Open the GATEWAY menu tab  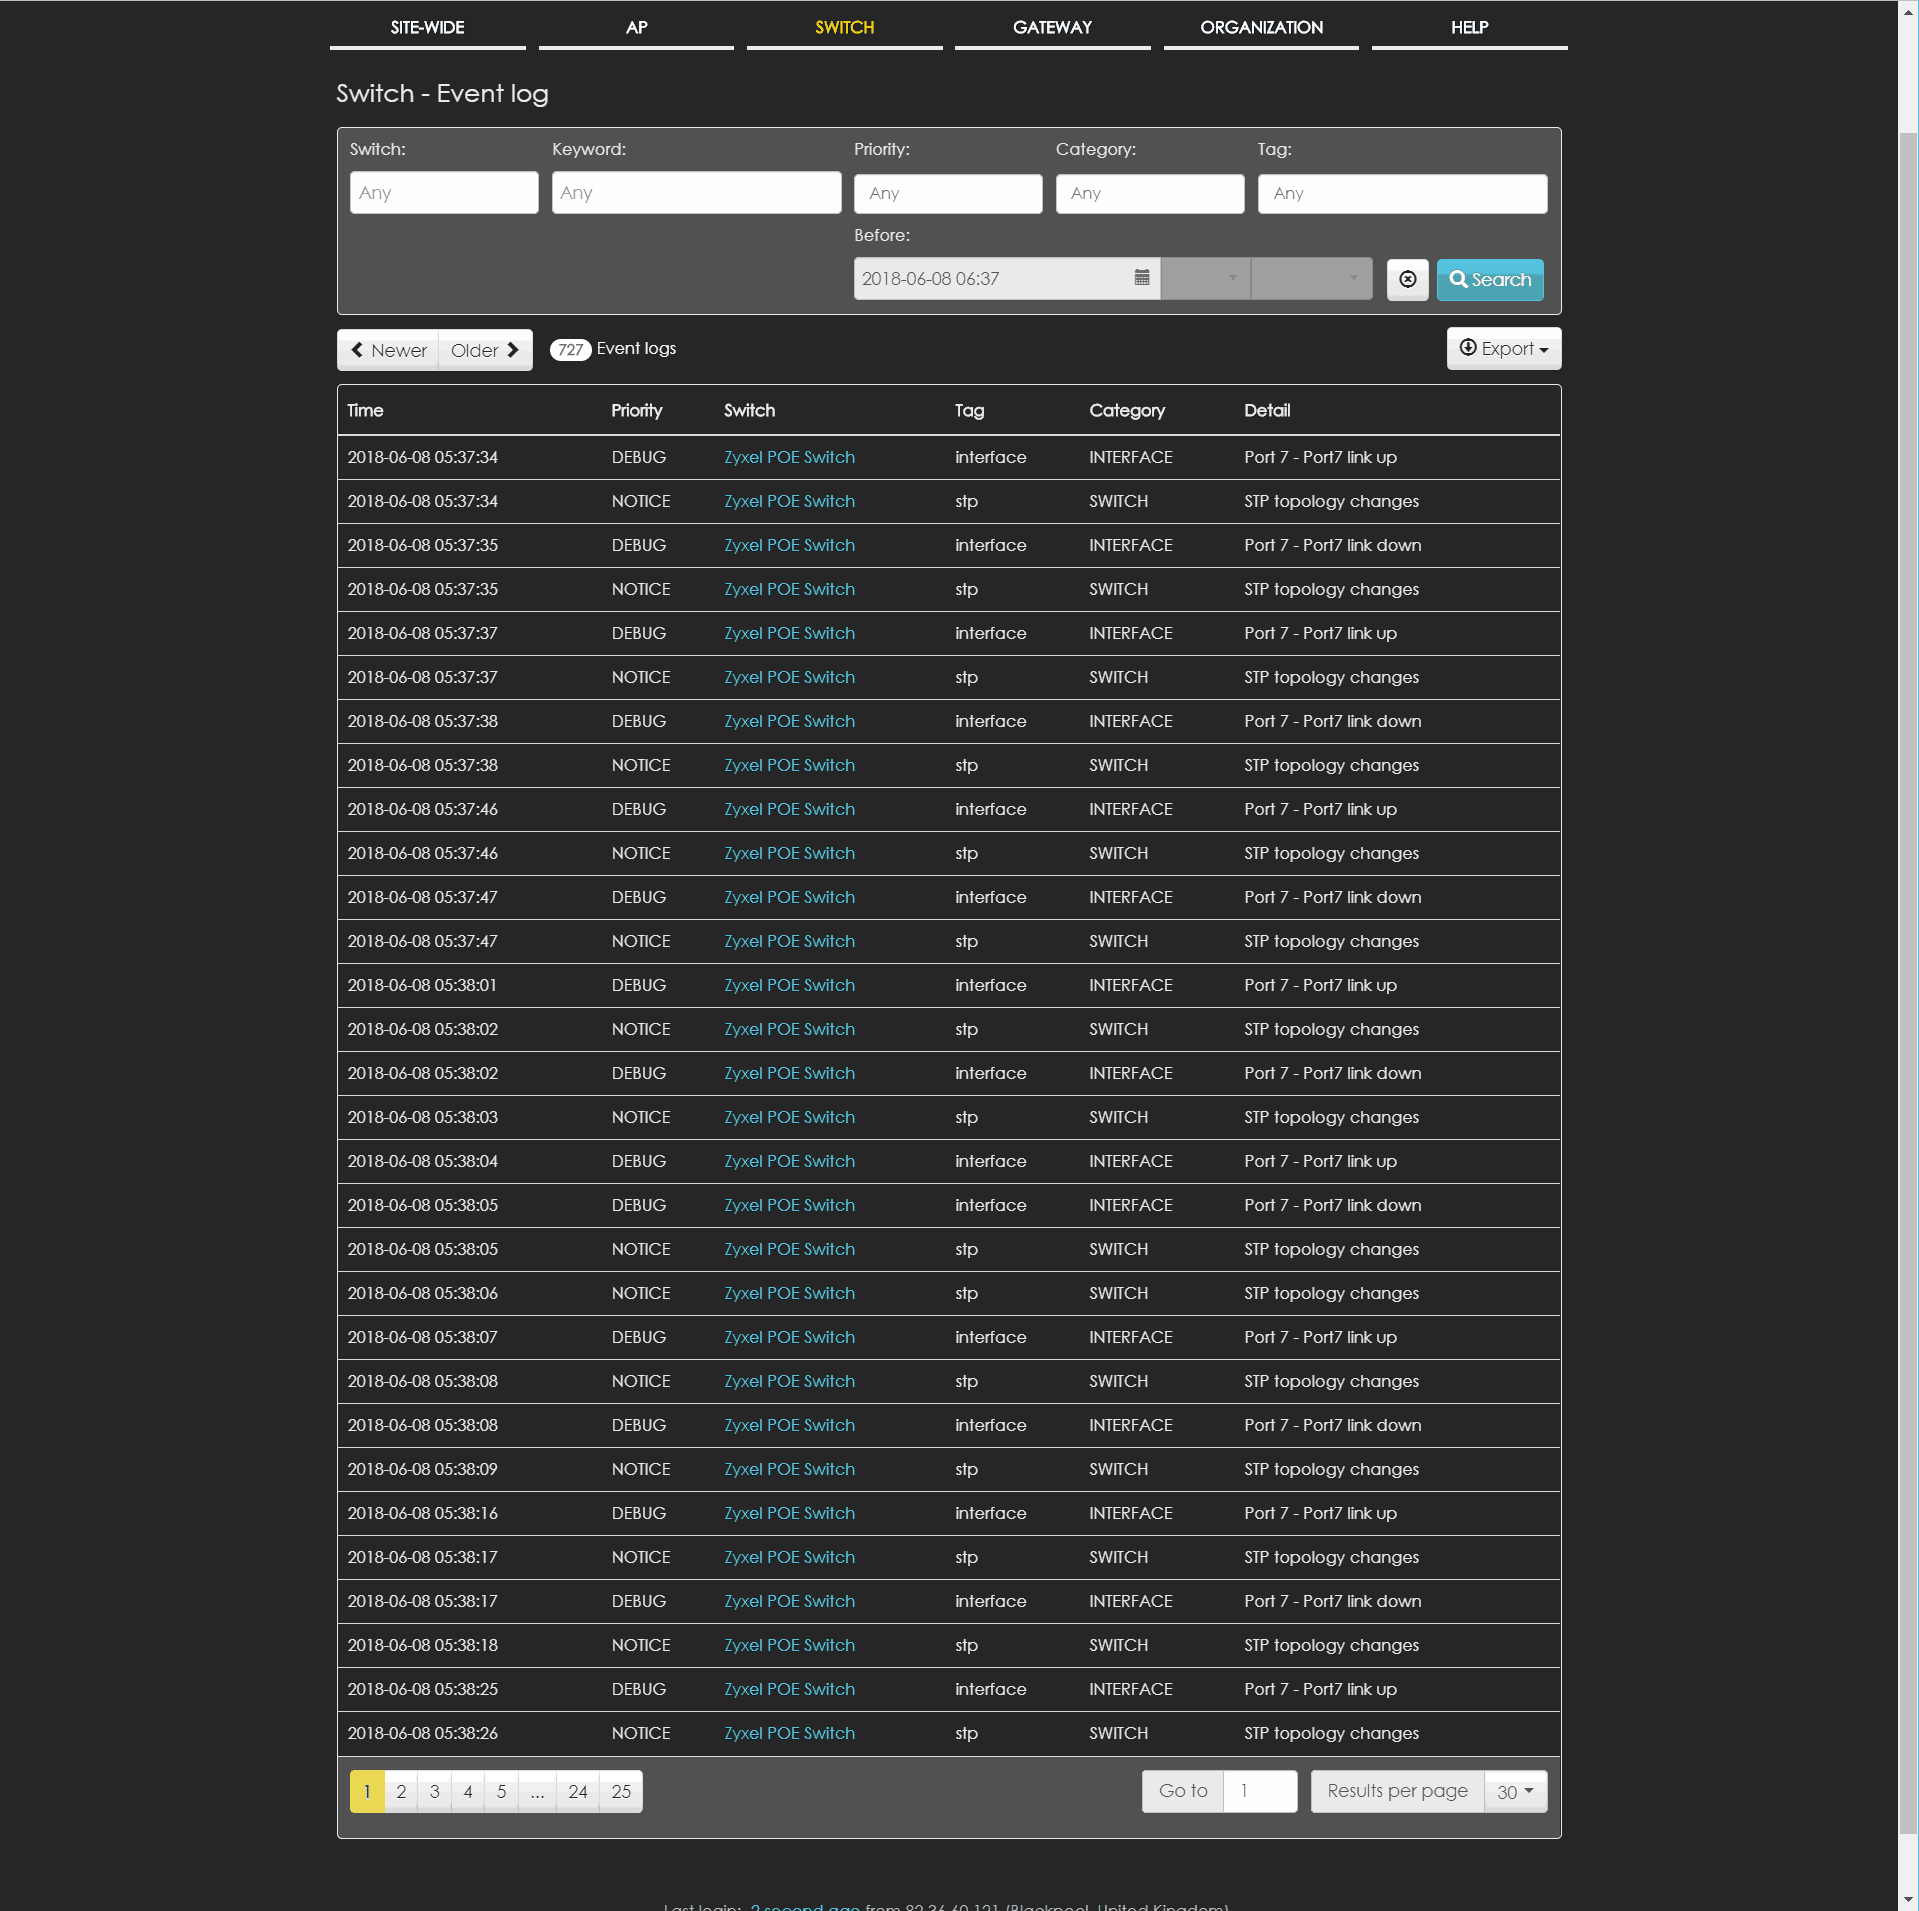point(1052,28)
